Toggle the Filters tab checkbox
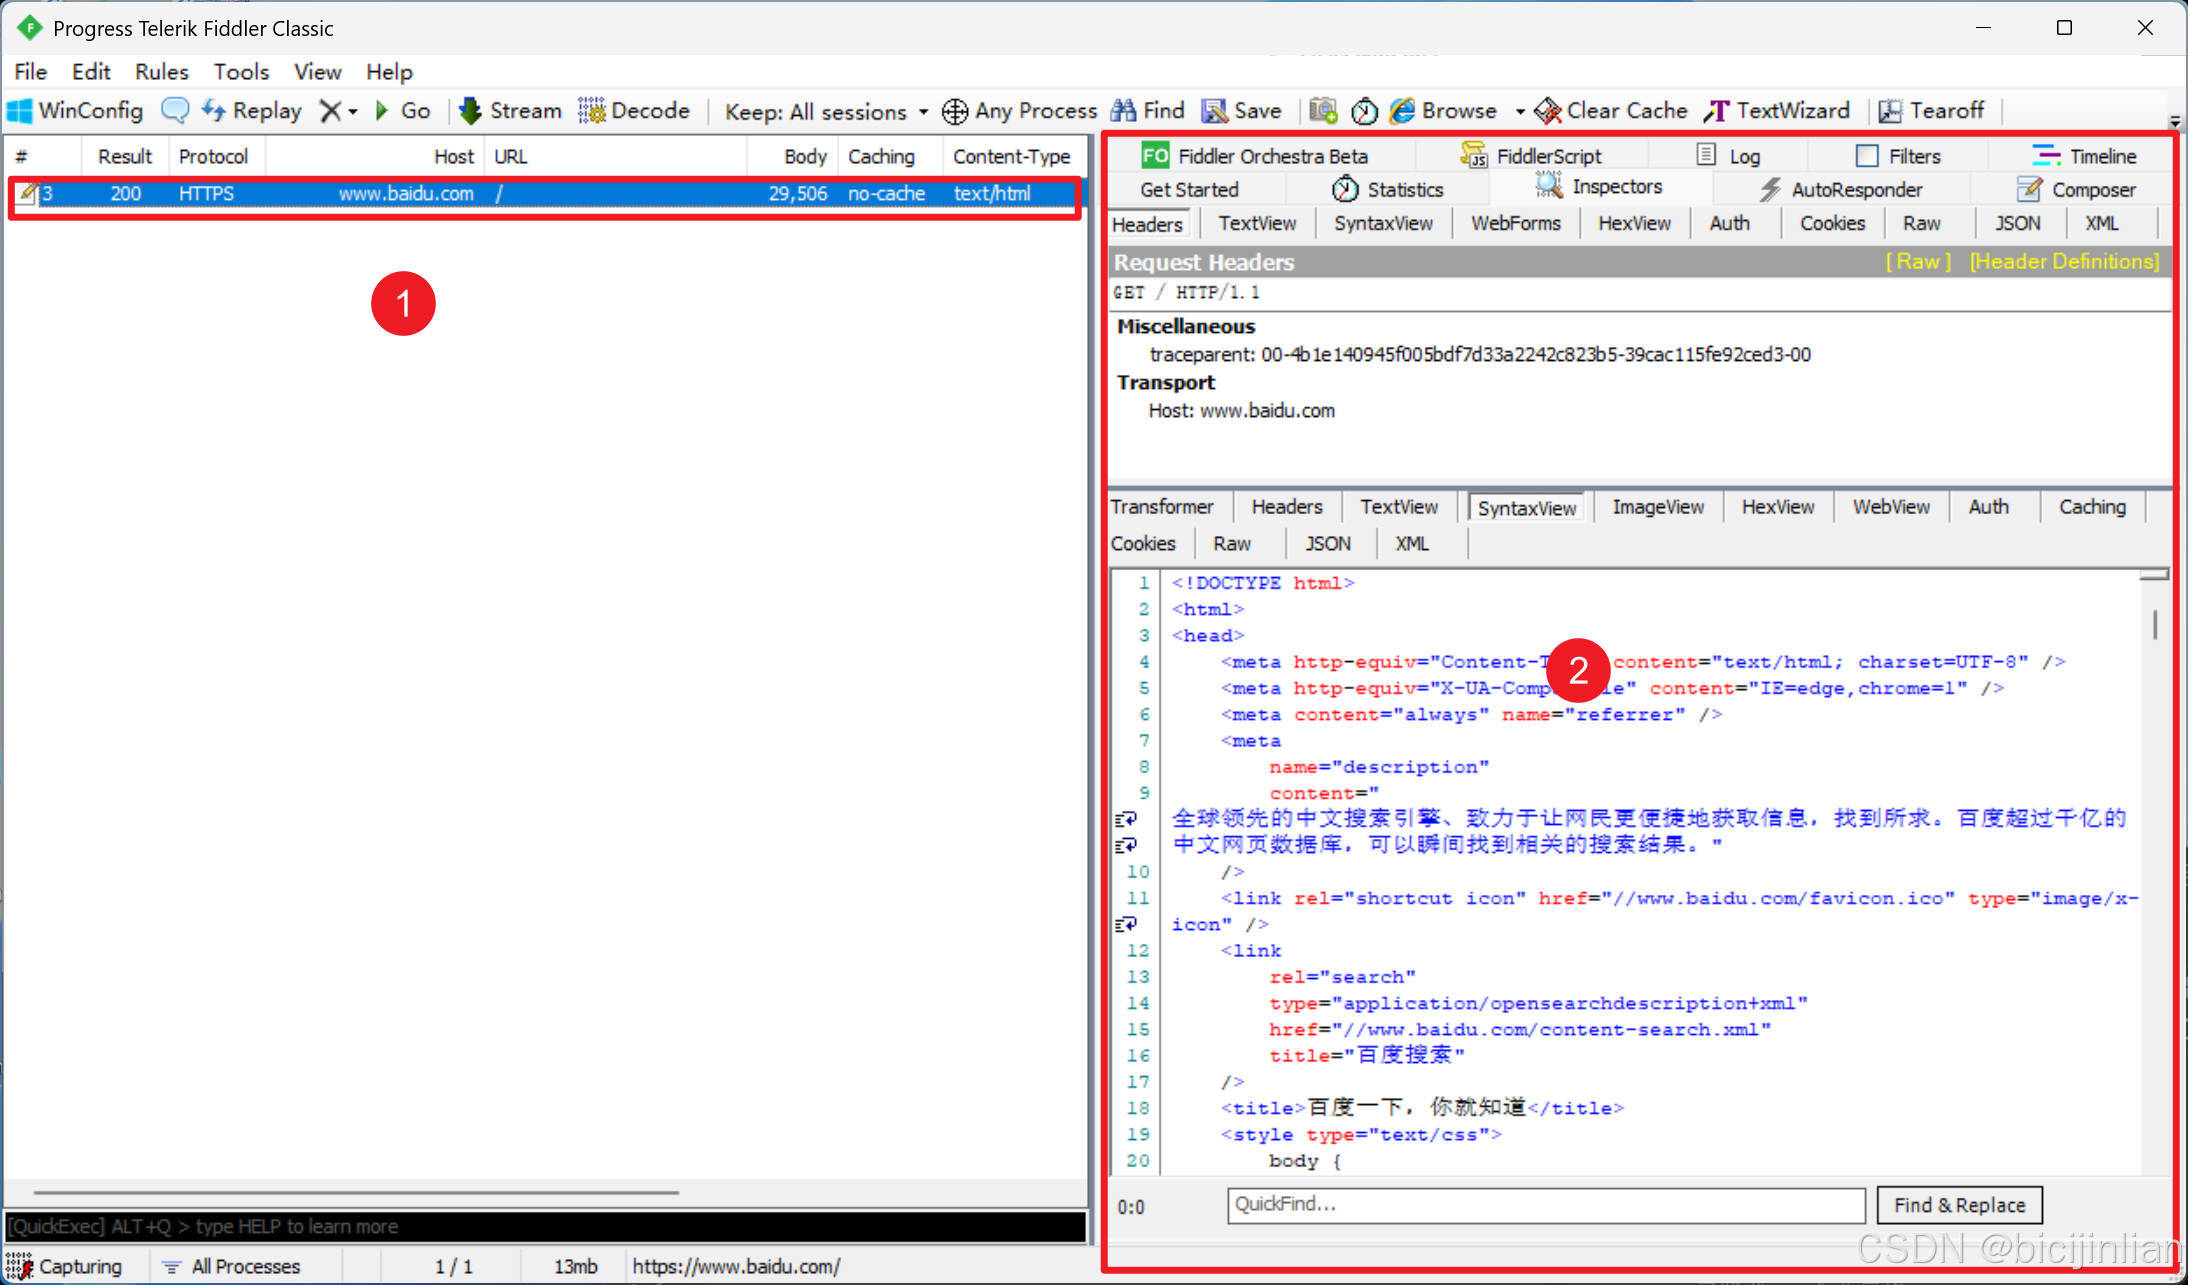The width and height of the screenshot is (2188, 1285). (x=1866, y=156)
